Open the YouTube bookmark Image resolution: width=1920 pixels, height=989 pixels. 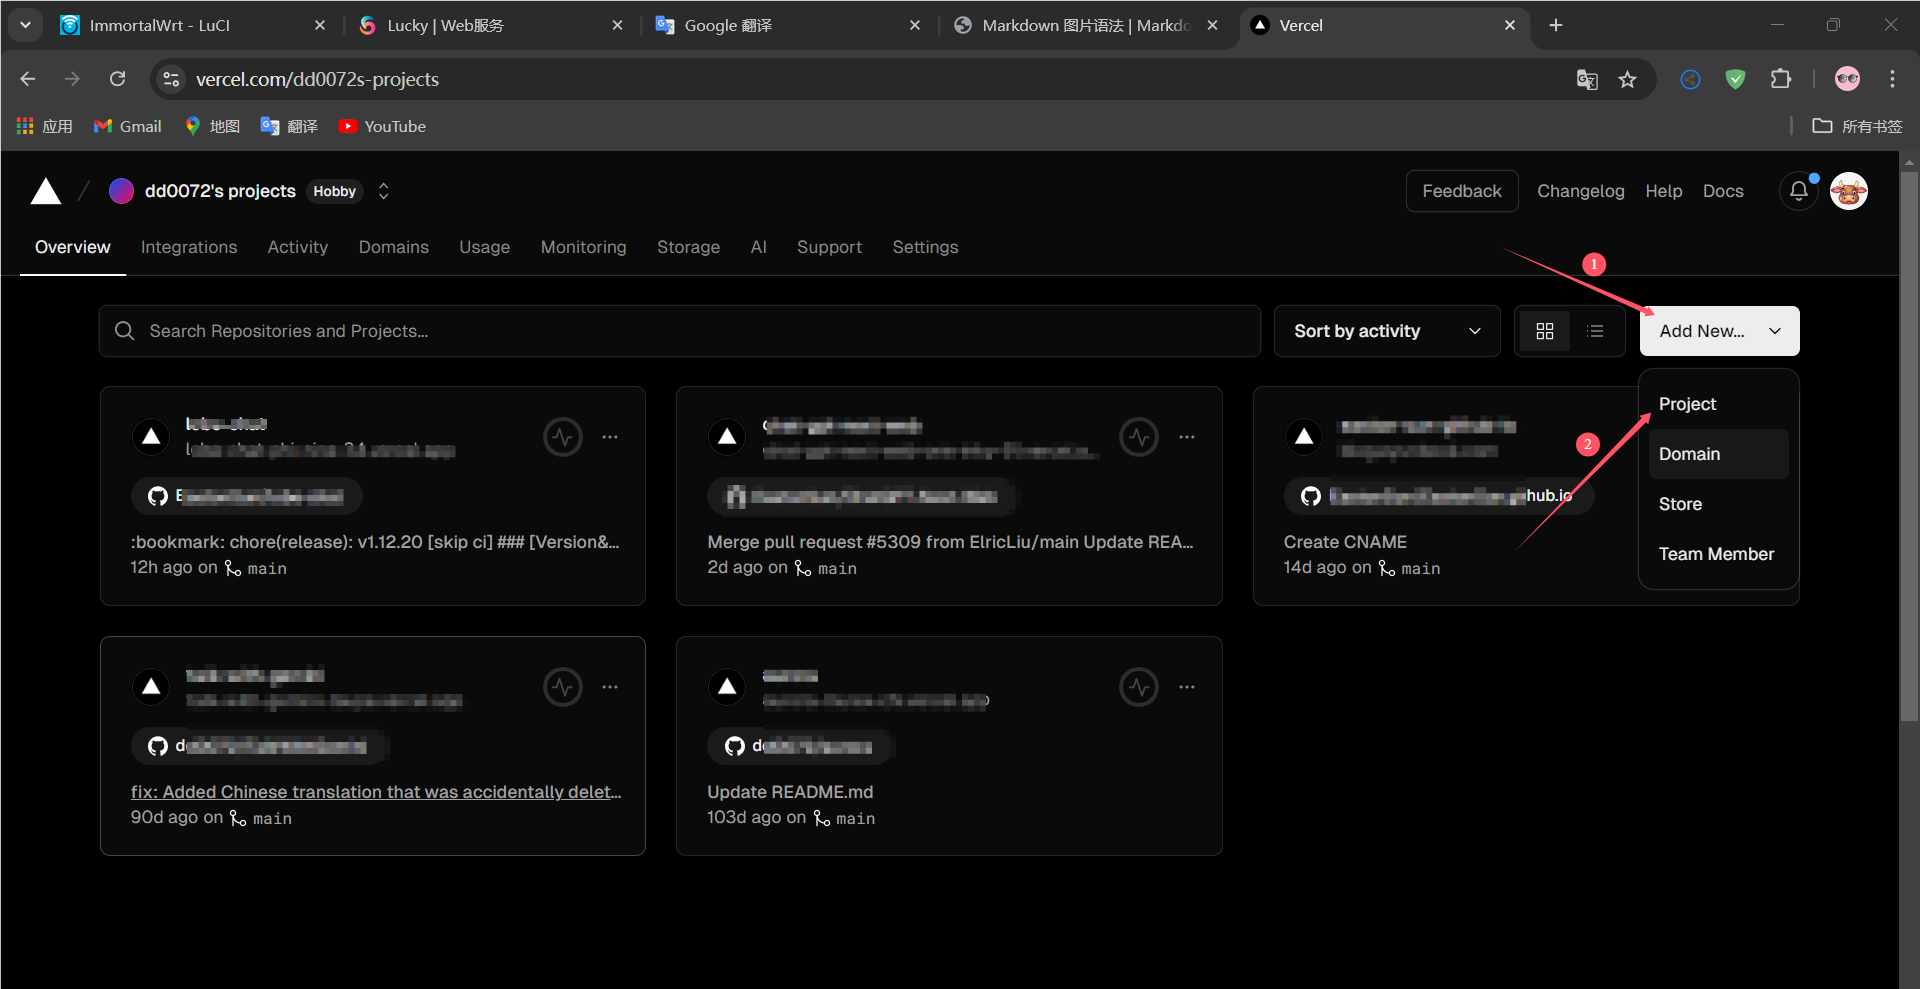383,126
